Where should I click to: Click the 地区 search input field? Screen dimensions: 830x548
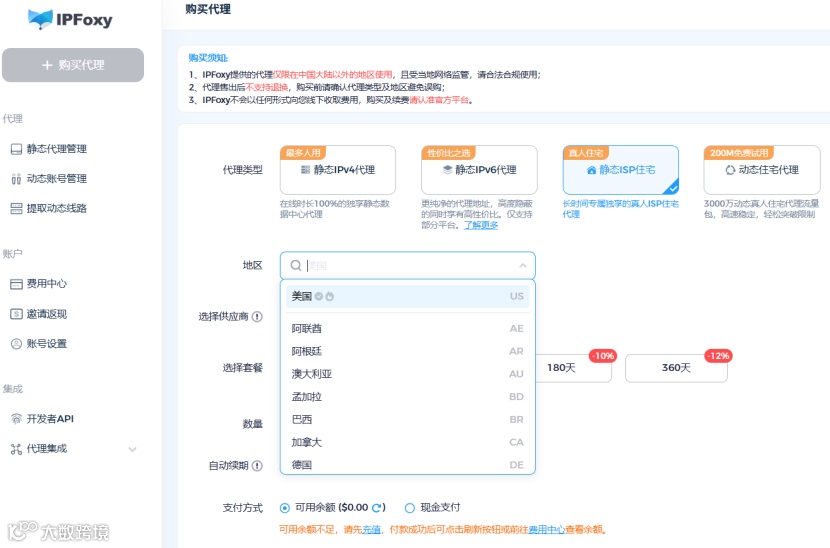pyautogui.click(x=408, y=265)
